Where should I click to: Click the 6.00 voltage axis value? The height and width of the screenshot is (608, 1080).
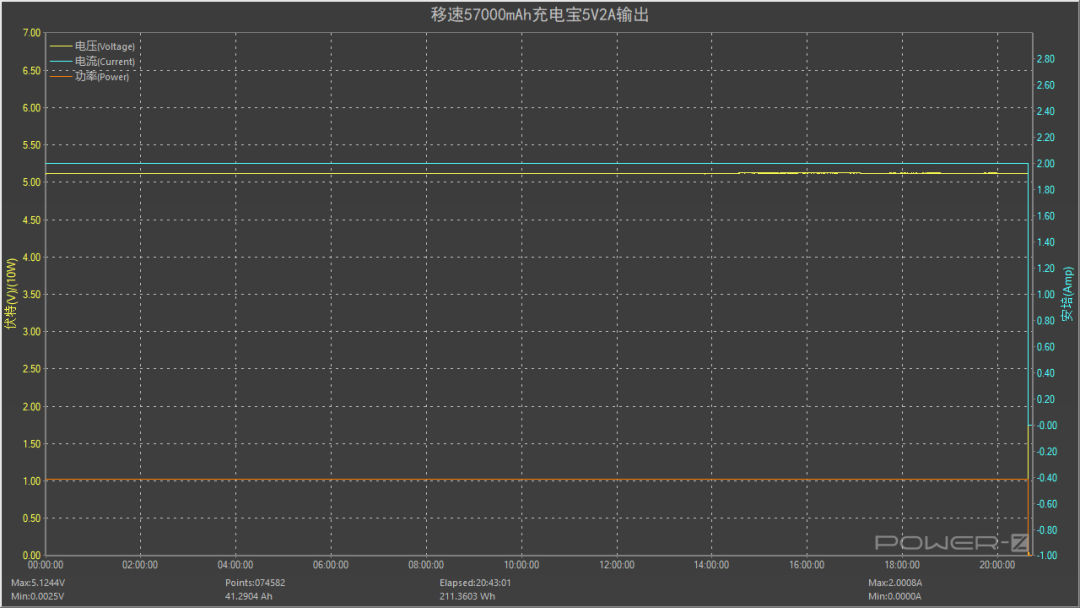point(32,107)
